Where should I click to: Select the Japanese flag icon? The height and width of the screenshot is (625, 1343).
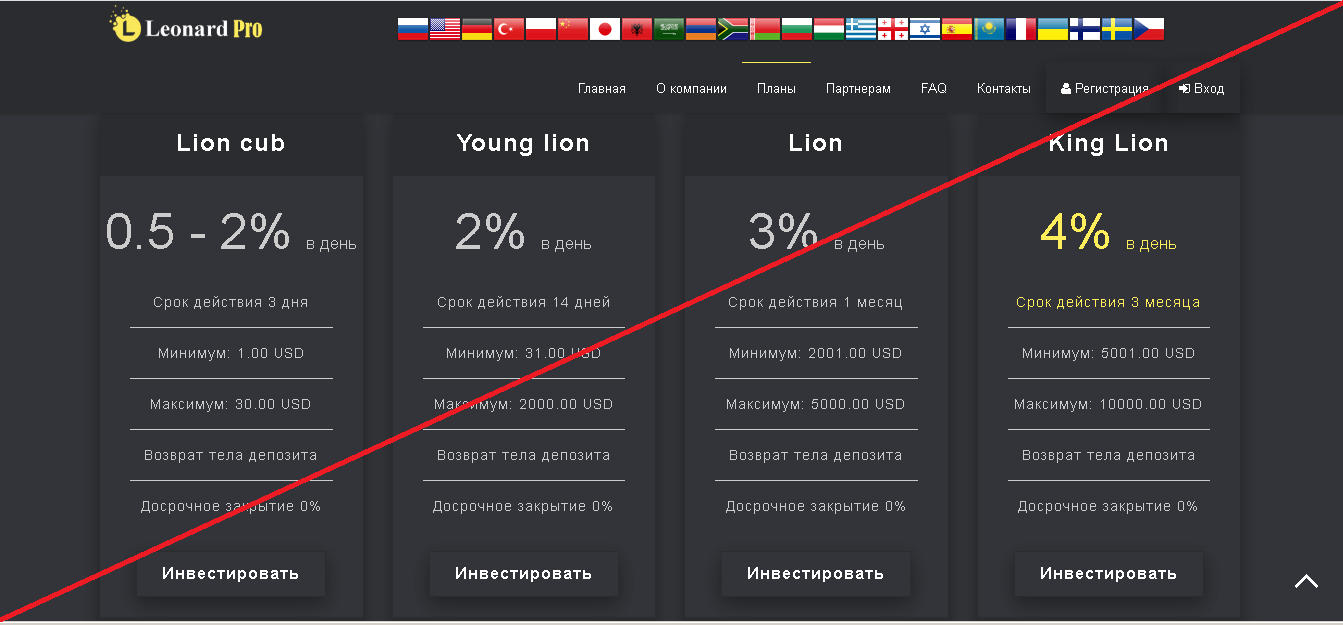pyautogui.click(x=605, y=29)
